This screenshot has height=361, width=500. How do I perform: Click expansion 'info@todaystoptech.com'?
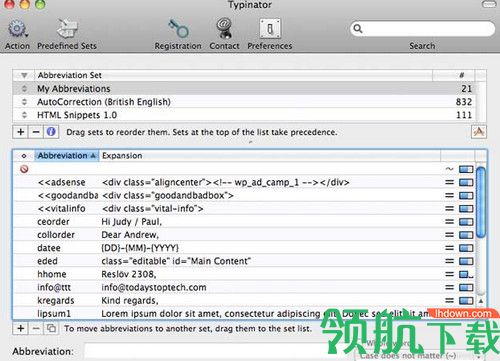[154, 287]
